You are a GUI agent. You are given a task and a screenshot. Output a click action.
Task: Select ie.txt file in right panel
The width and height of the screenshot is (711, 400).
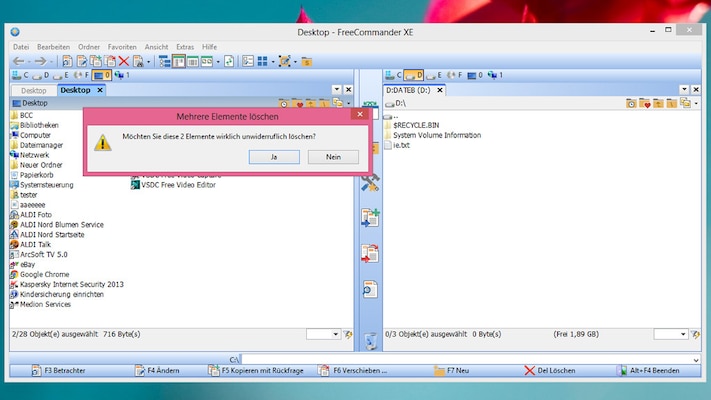402,145
